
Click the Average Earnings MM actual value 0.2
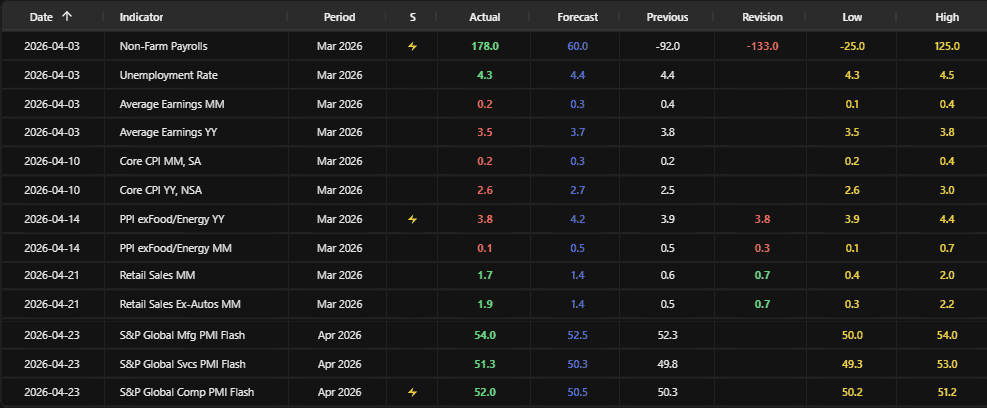pyautogui.click(x=485, y=104)
